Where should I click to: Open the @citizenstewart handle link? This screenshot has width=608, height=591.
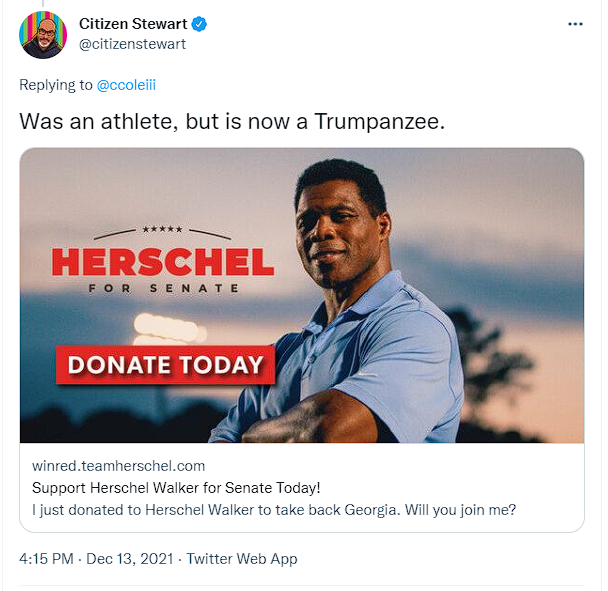point(132,44)
